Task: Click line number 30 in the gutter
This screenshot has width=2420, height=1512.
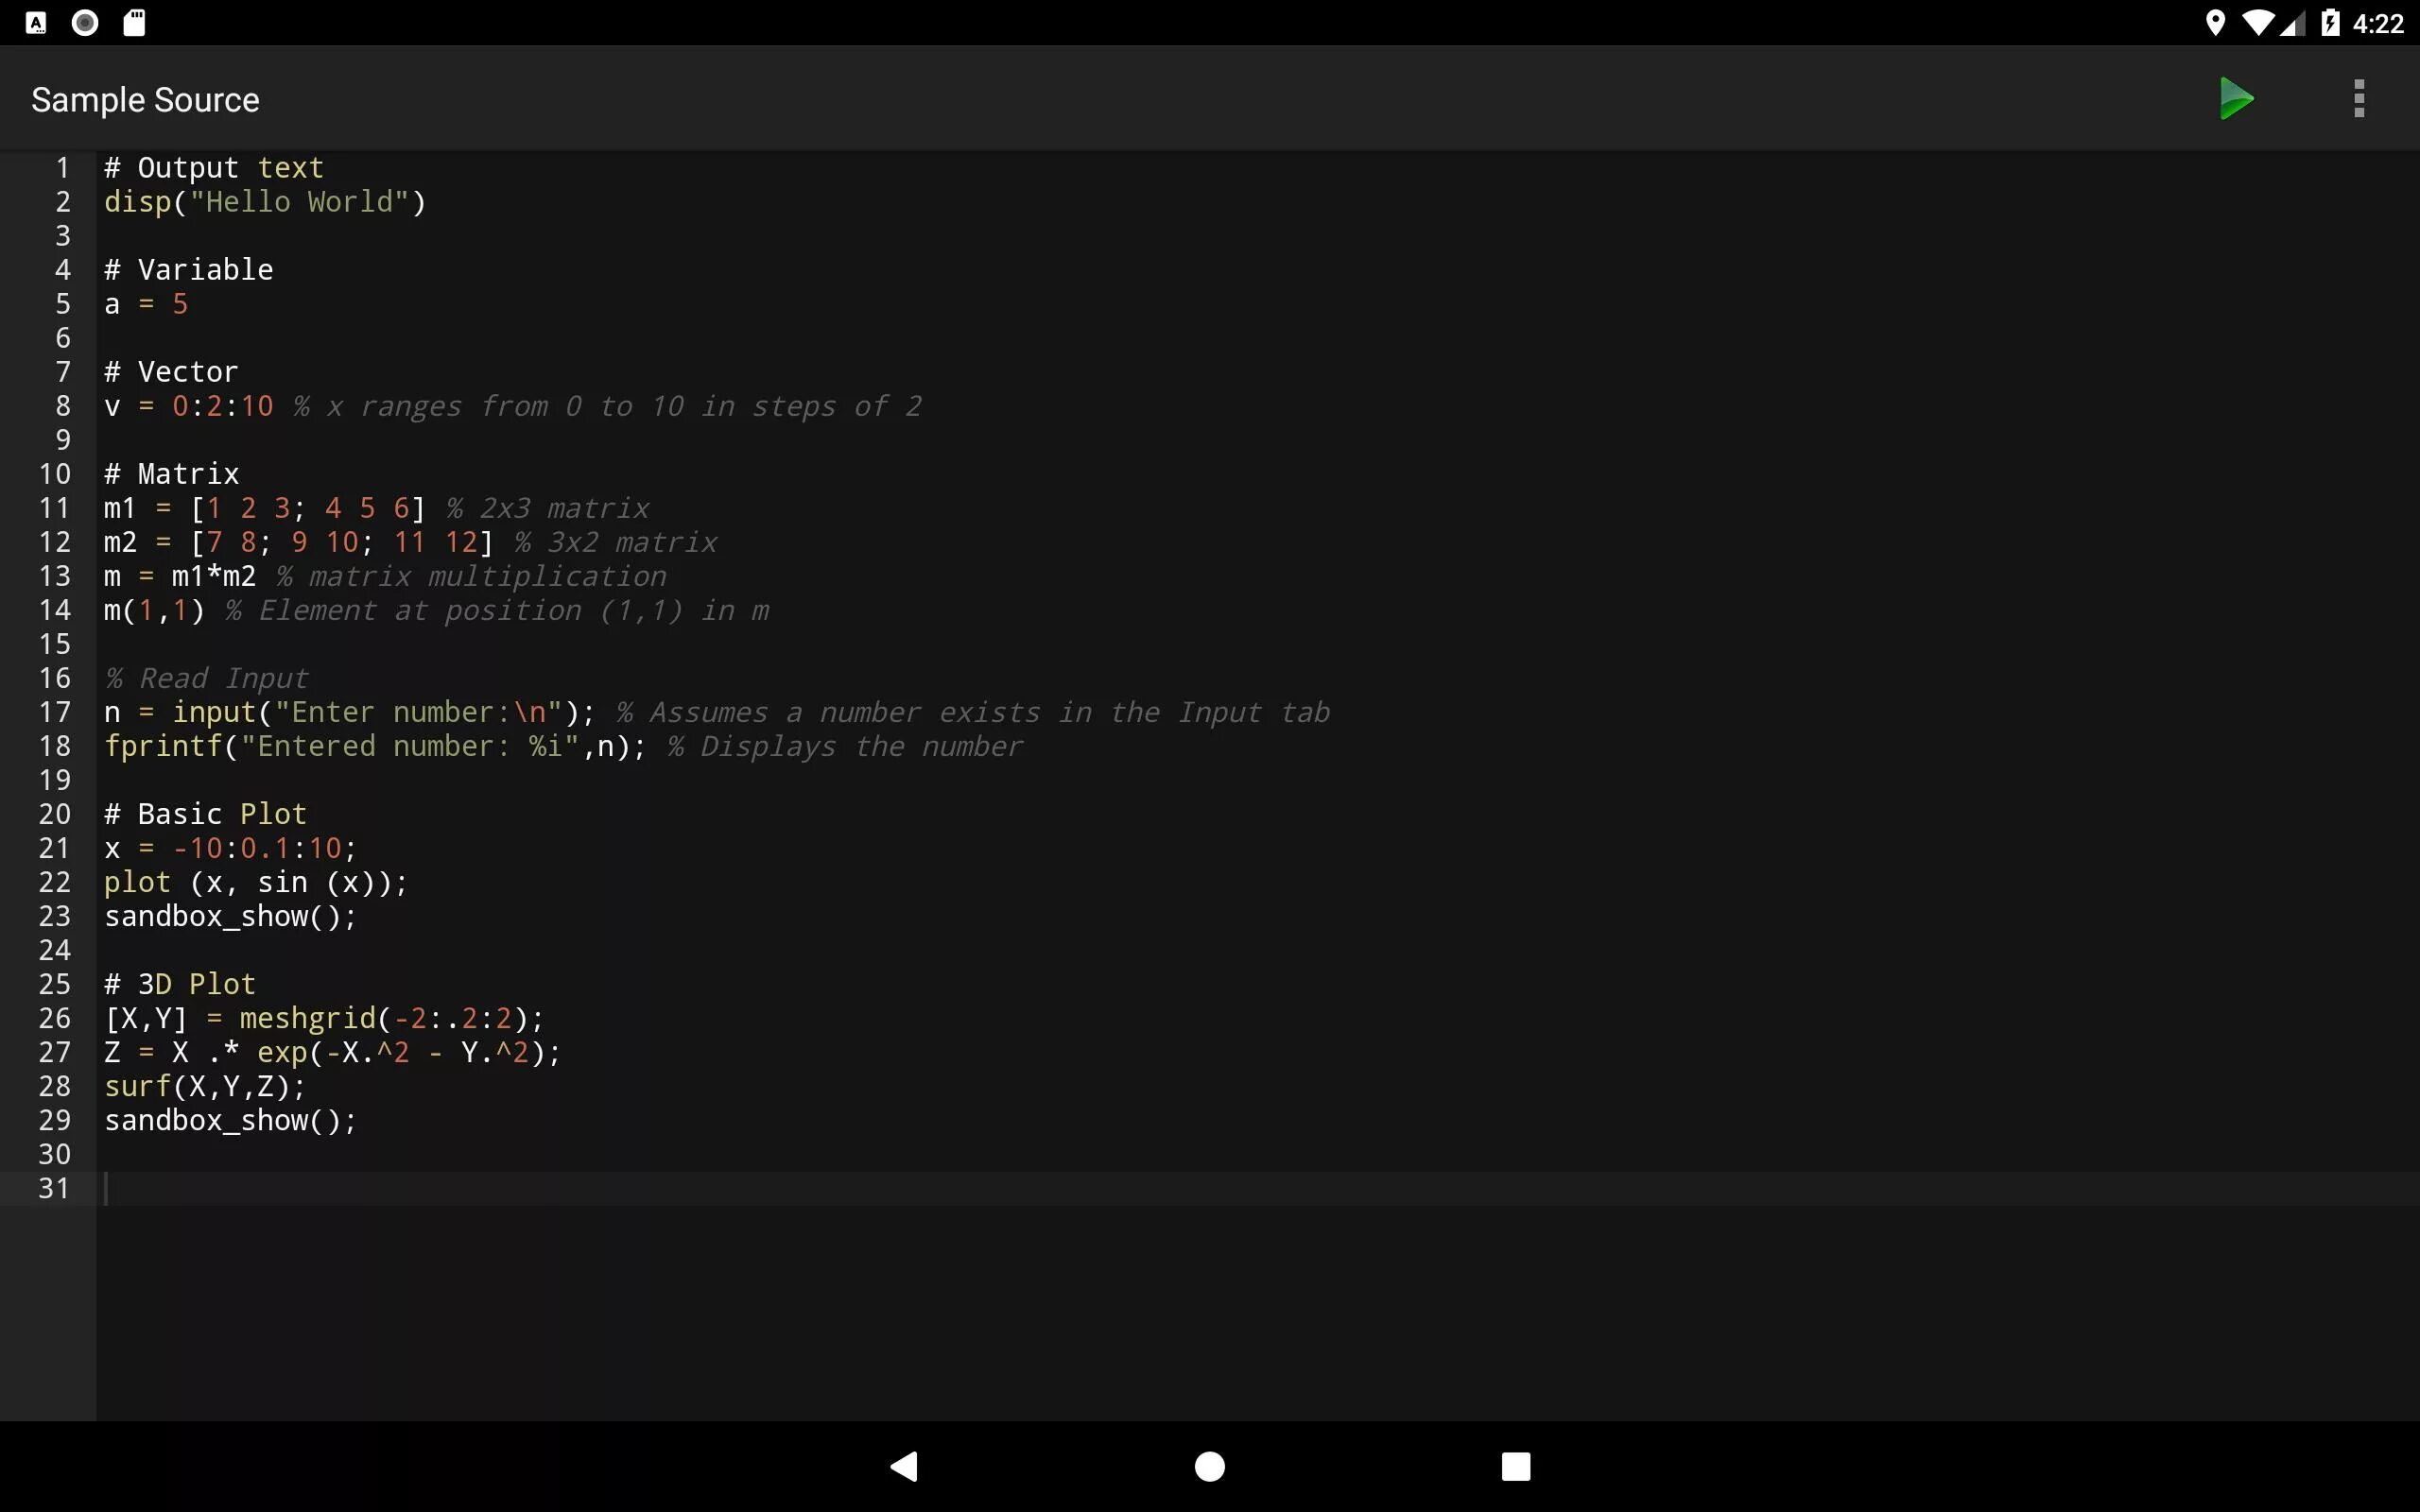Action: coord(55,1154)
